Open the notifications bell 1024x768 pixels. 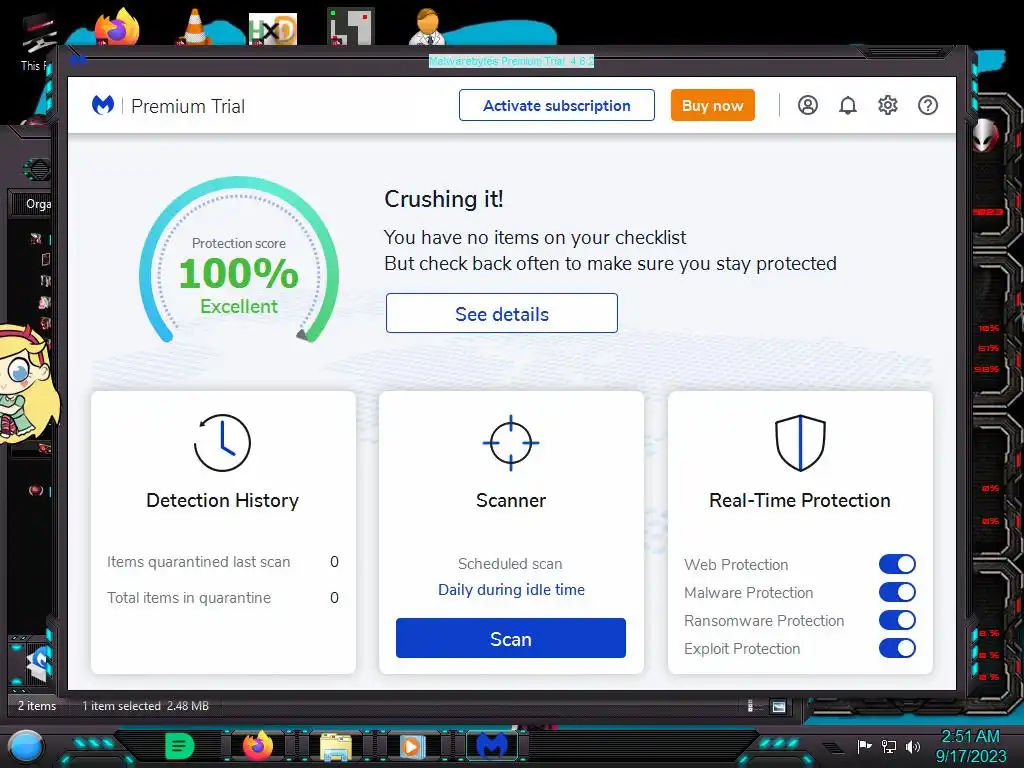pyautogui.click(x=848, y=105)
